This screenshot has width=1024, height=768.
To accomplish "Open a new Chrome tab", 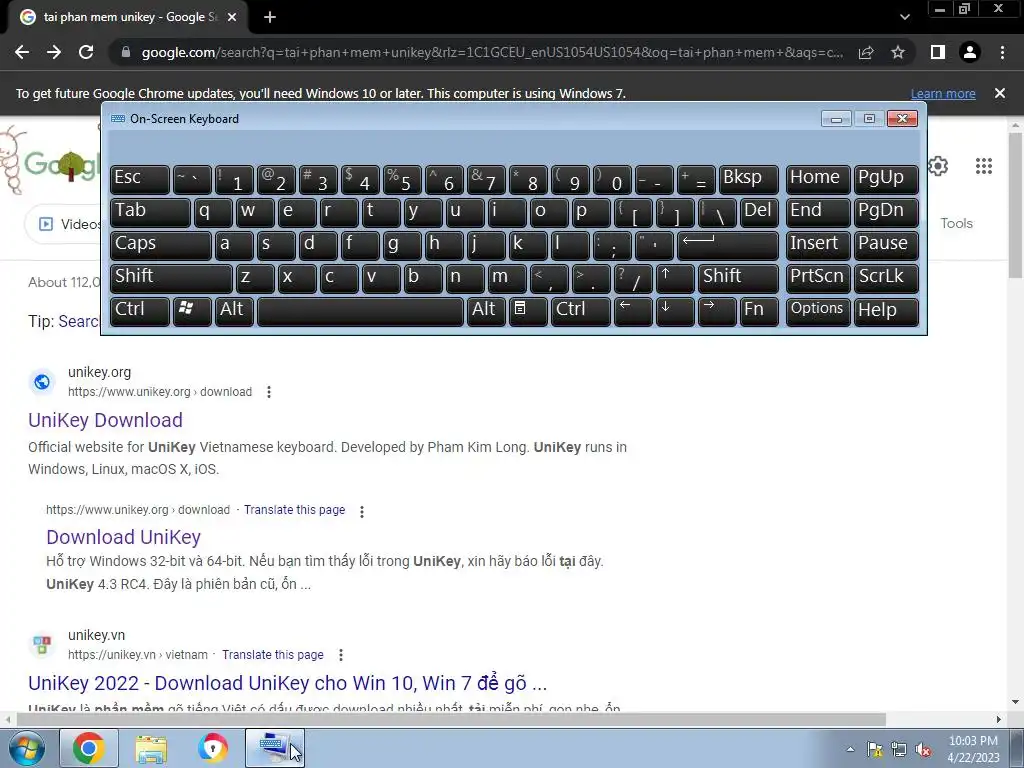I will tap(270, 17).
